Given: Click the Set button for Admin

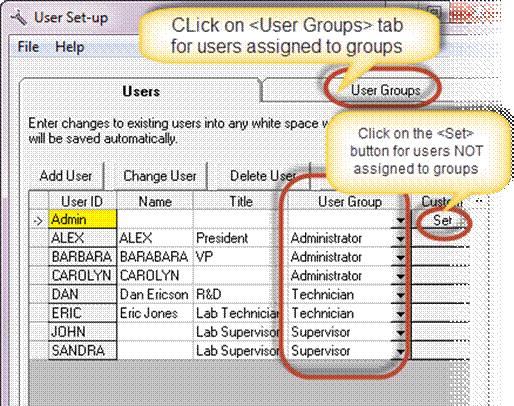Looking at the screenshot, I should pyautogui.click(x=442, y=220).
